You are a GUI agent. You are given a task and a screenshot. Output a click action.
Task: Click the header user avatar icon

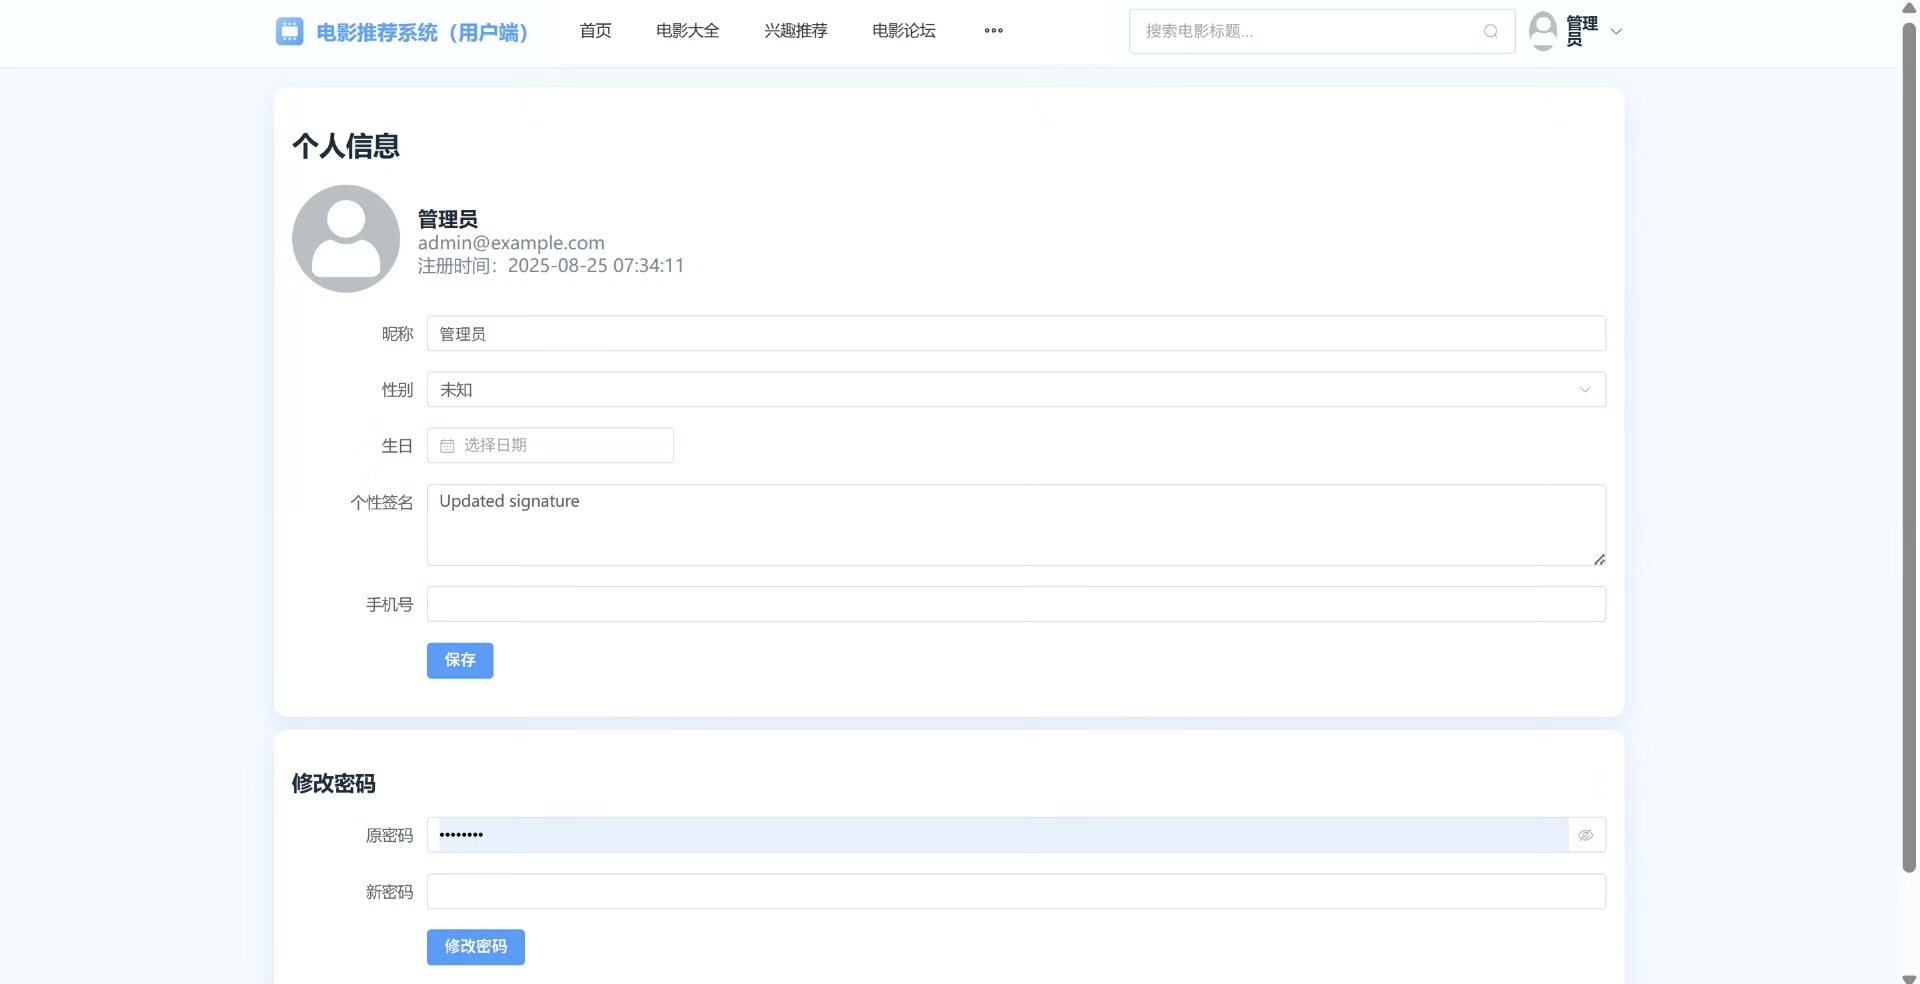(1543, 31)
